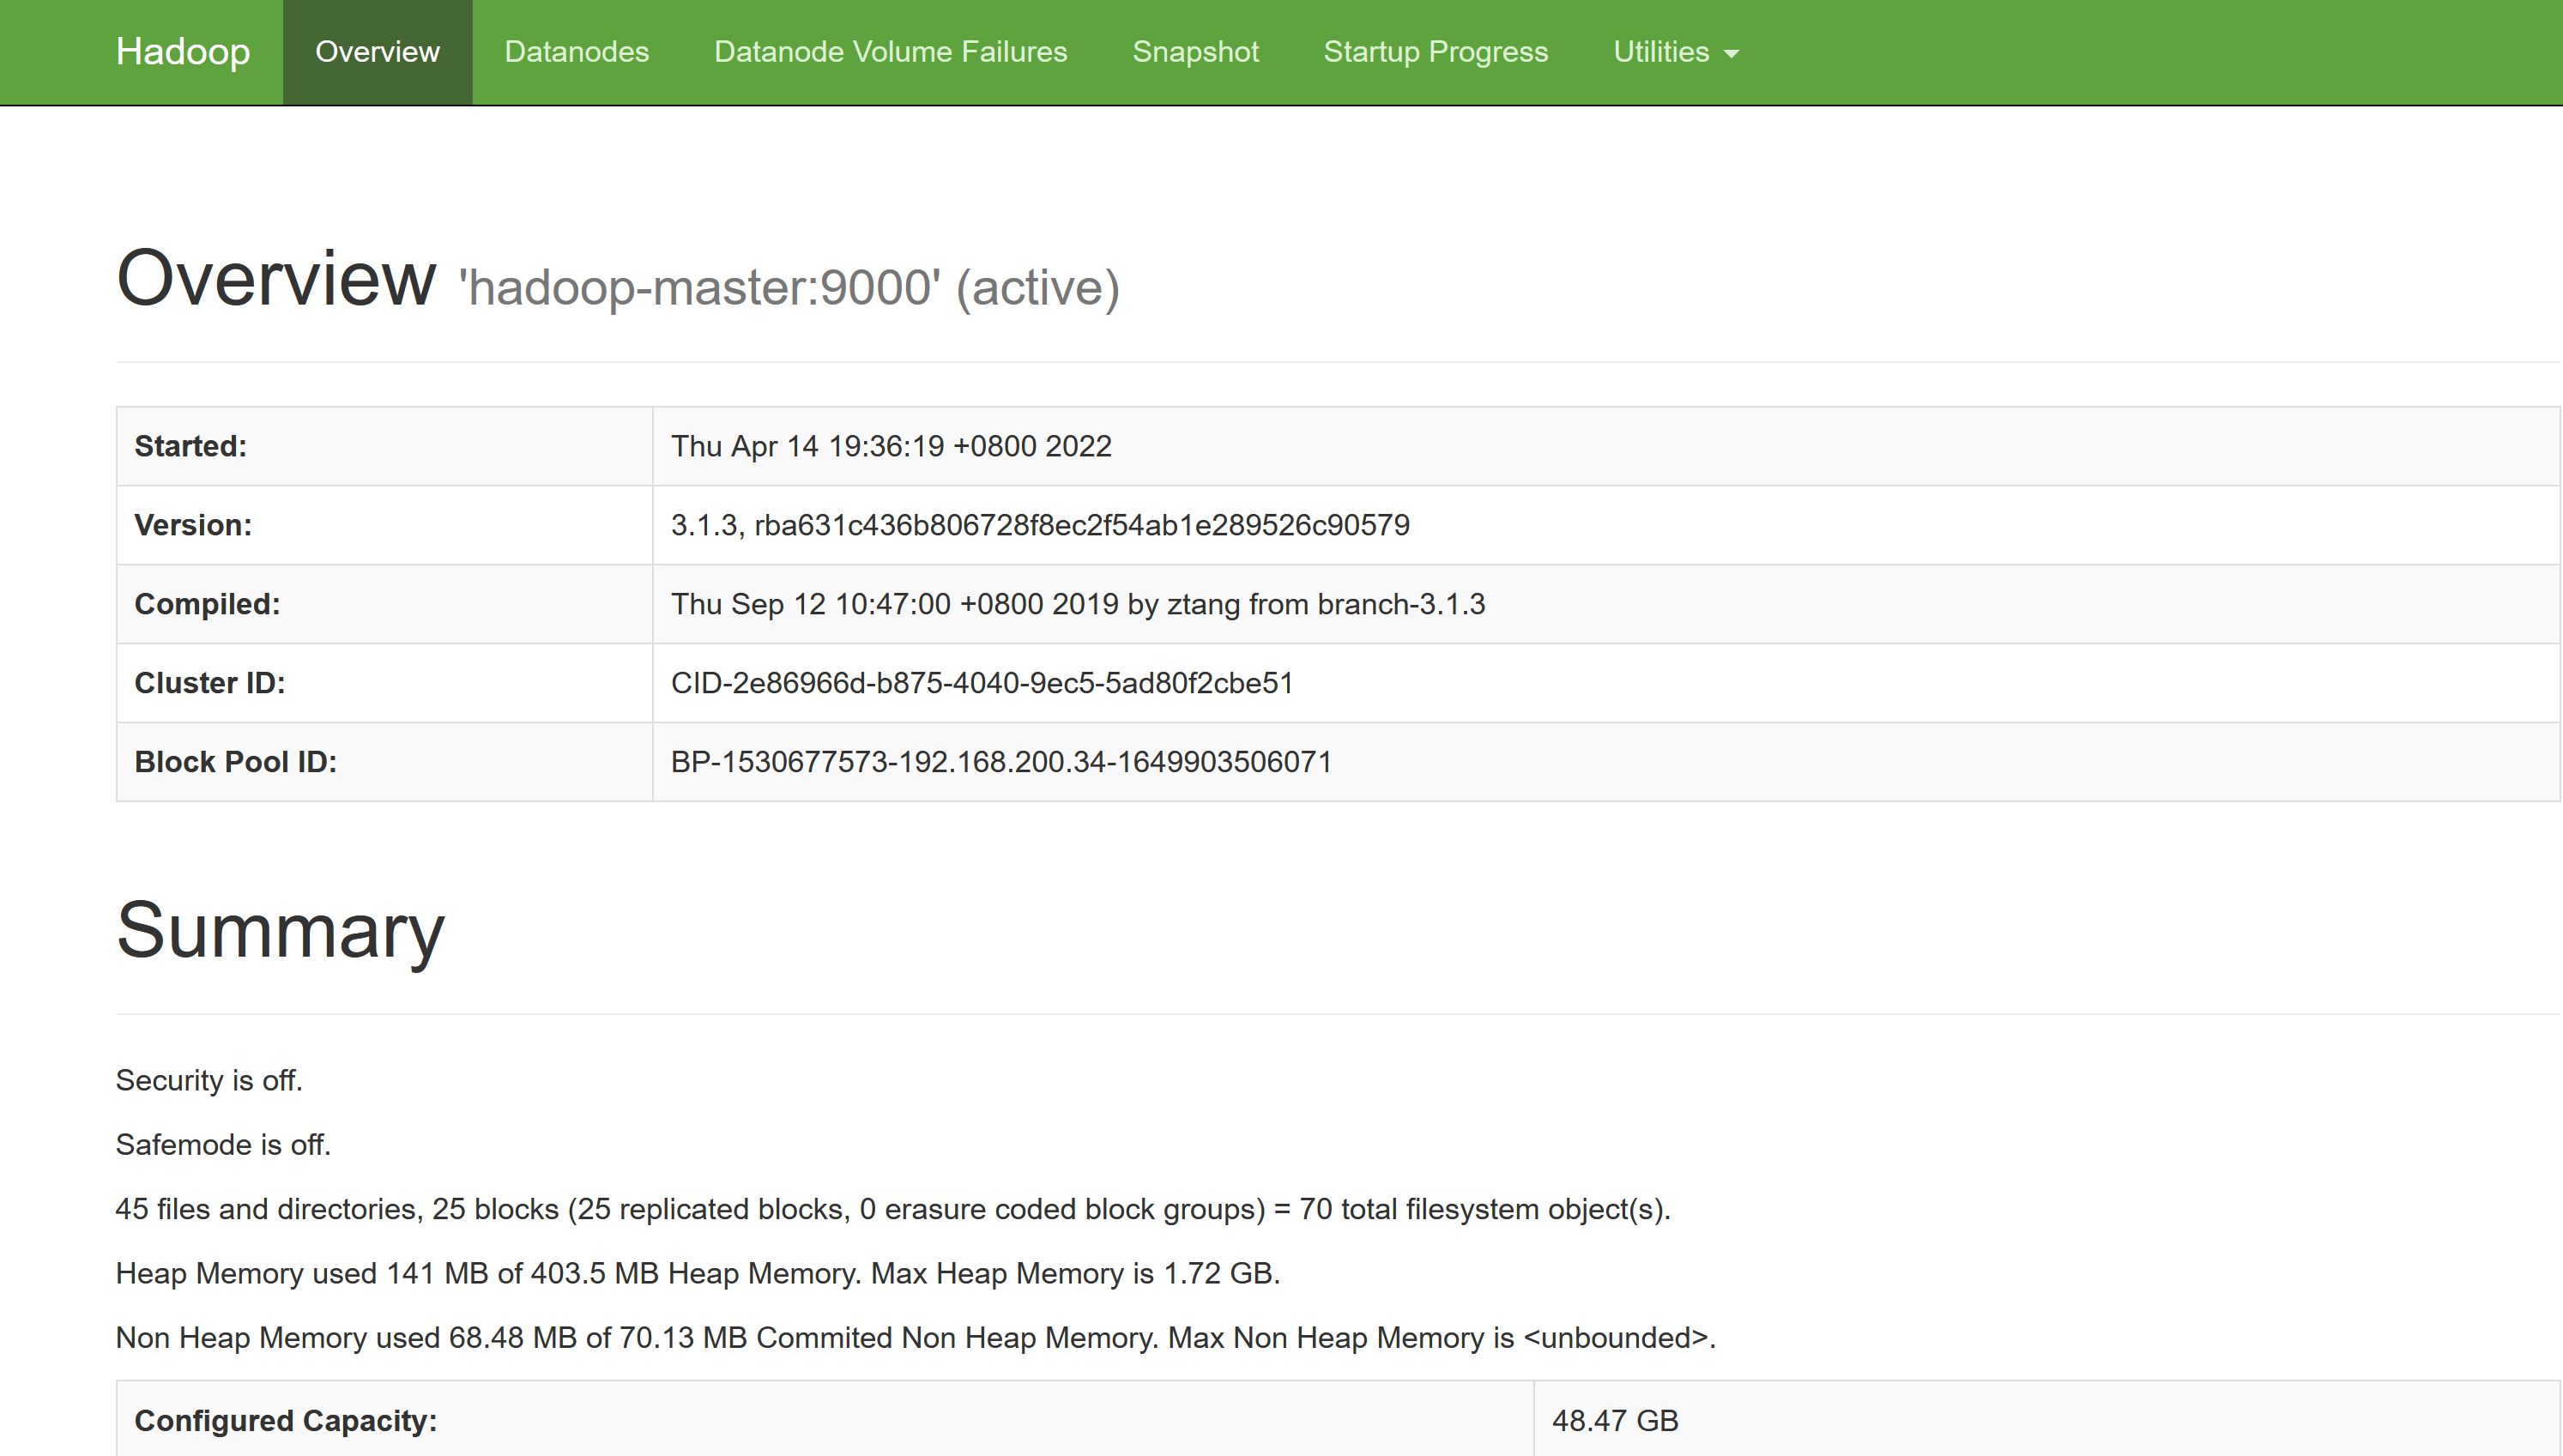Go to the Snapshot tab
Viewport: 2563px width, 1456px height.
coord(1195,52)
